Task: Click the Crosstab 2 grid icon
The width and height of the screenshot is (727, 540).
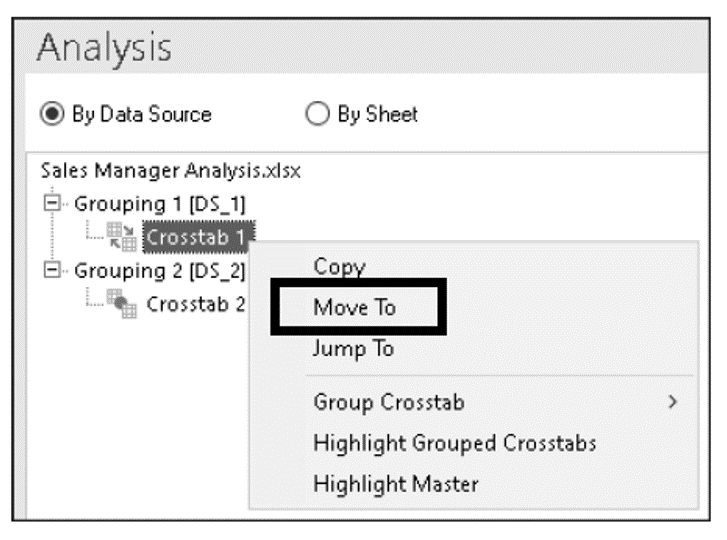Action: [x=121, y=304]
